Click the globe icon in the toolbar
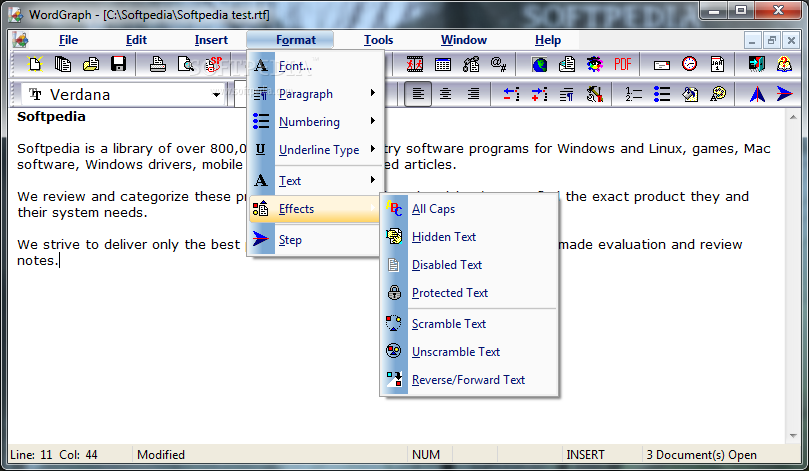 pyautogui.click(x=540, y=64)
